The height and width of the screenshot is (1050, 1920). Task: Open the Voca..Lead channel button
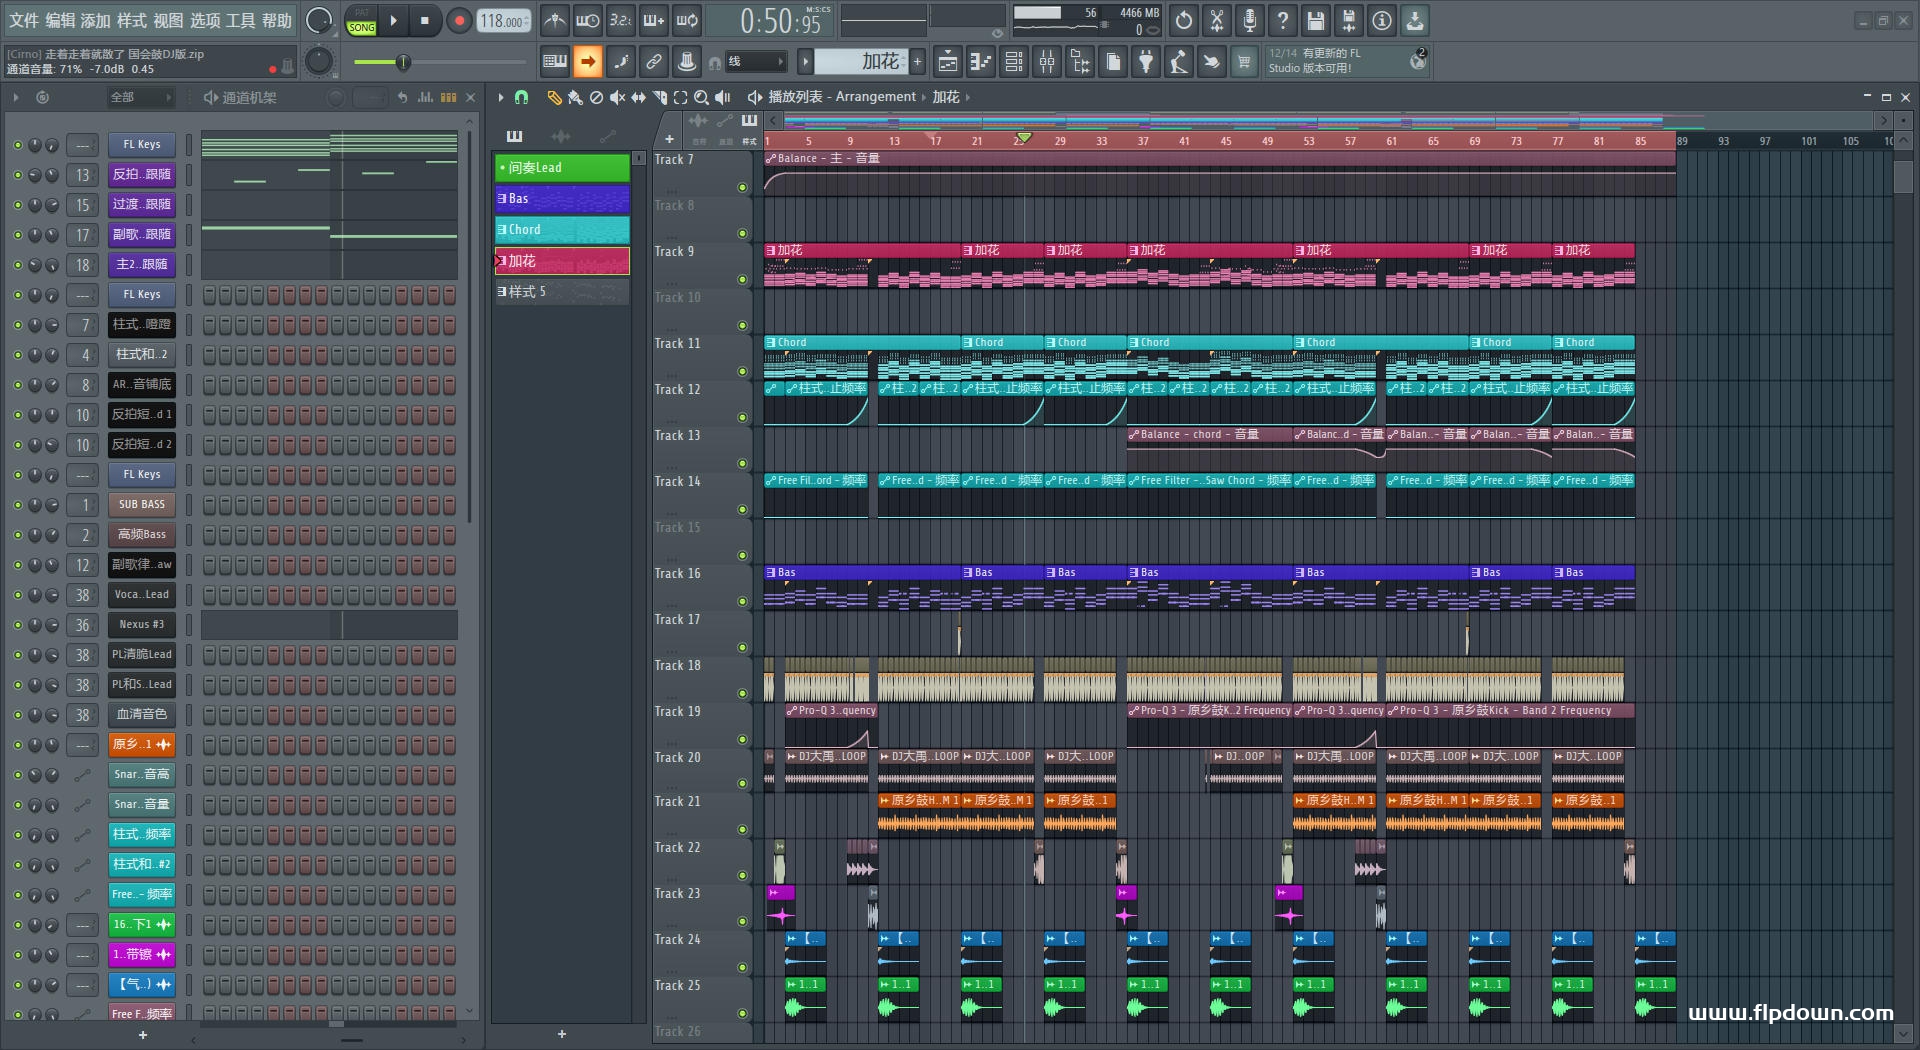[141, 595]
